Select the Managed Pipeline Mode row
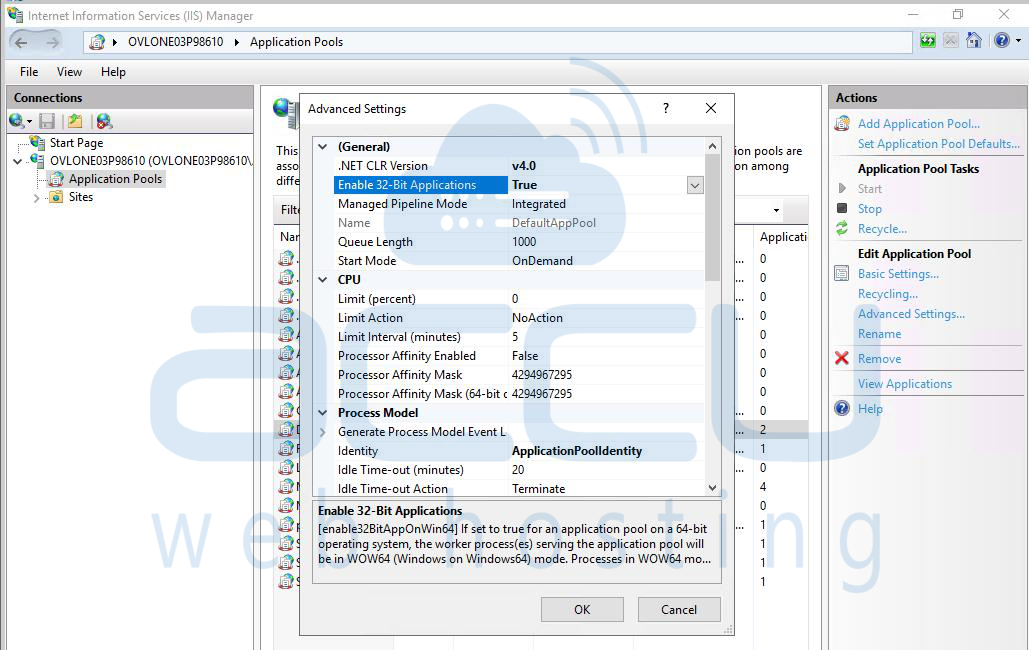The image size is (1029, 650). (x=519, y=204)
